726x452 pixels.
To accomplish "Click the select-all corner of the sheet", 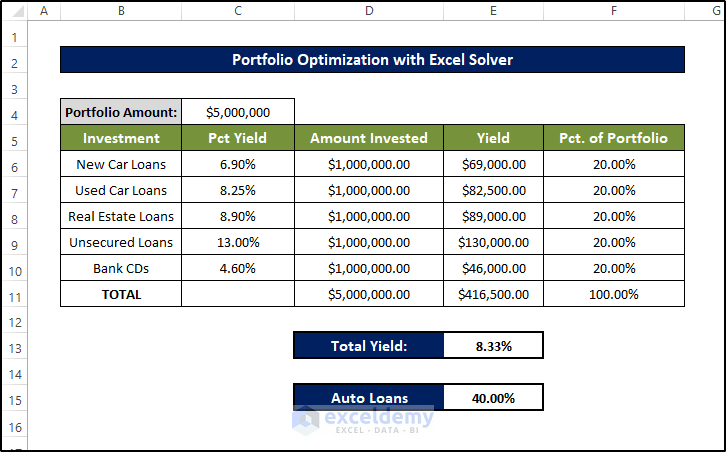I will [x=14, y=11].
